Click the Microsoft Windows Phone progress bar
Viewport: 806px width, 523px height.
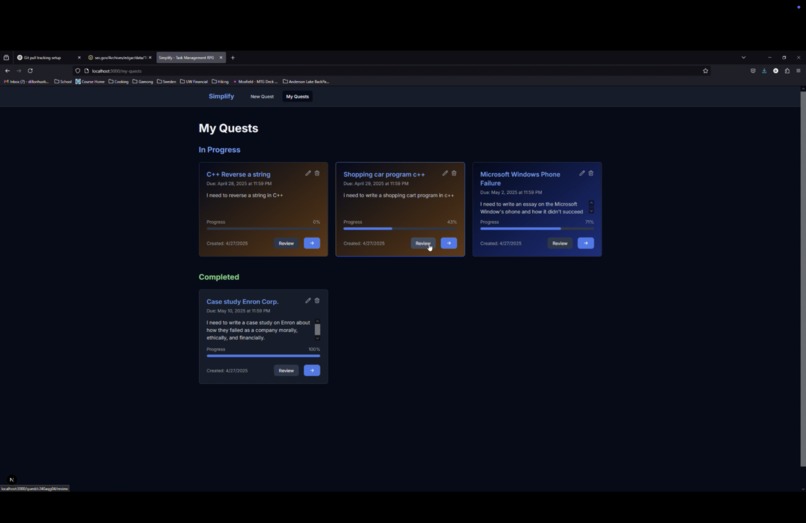(537, 228)
